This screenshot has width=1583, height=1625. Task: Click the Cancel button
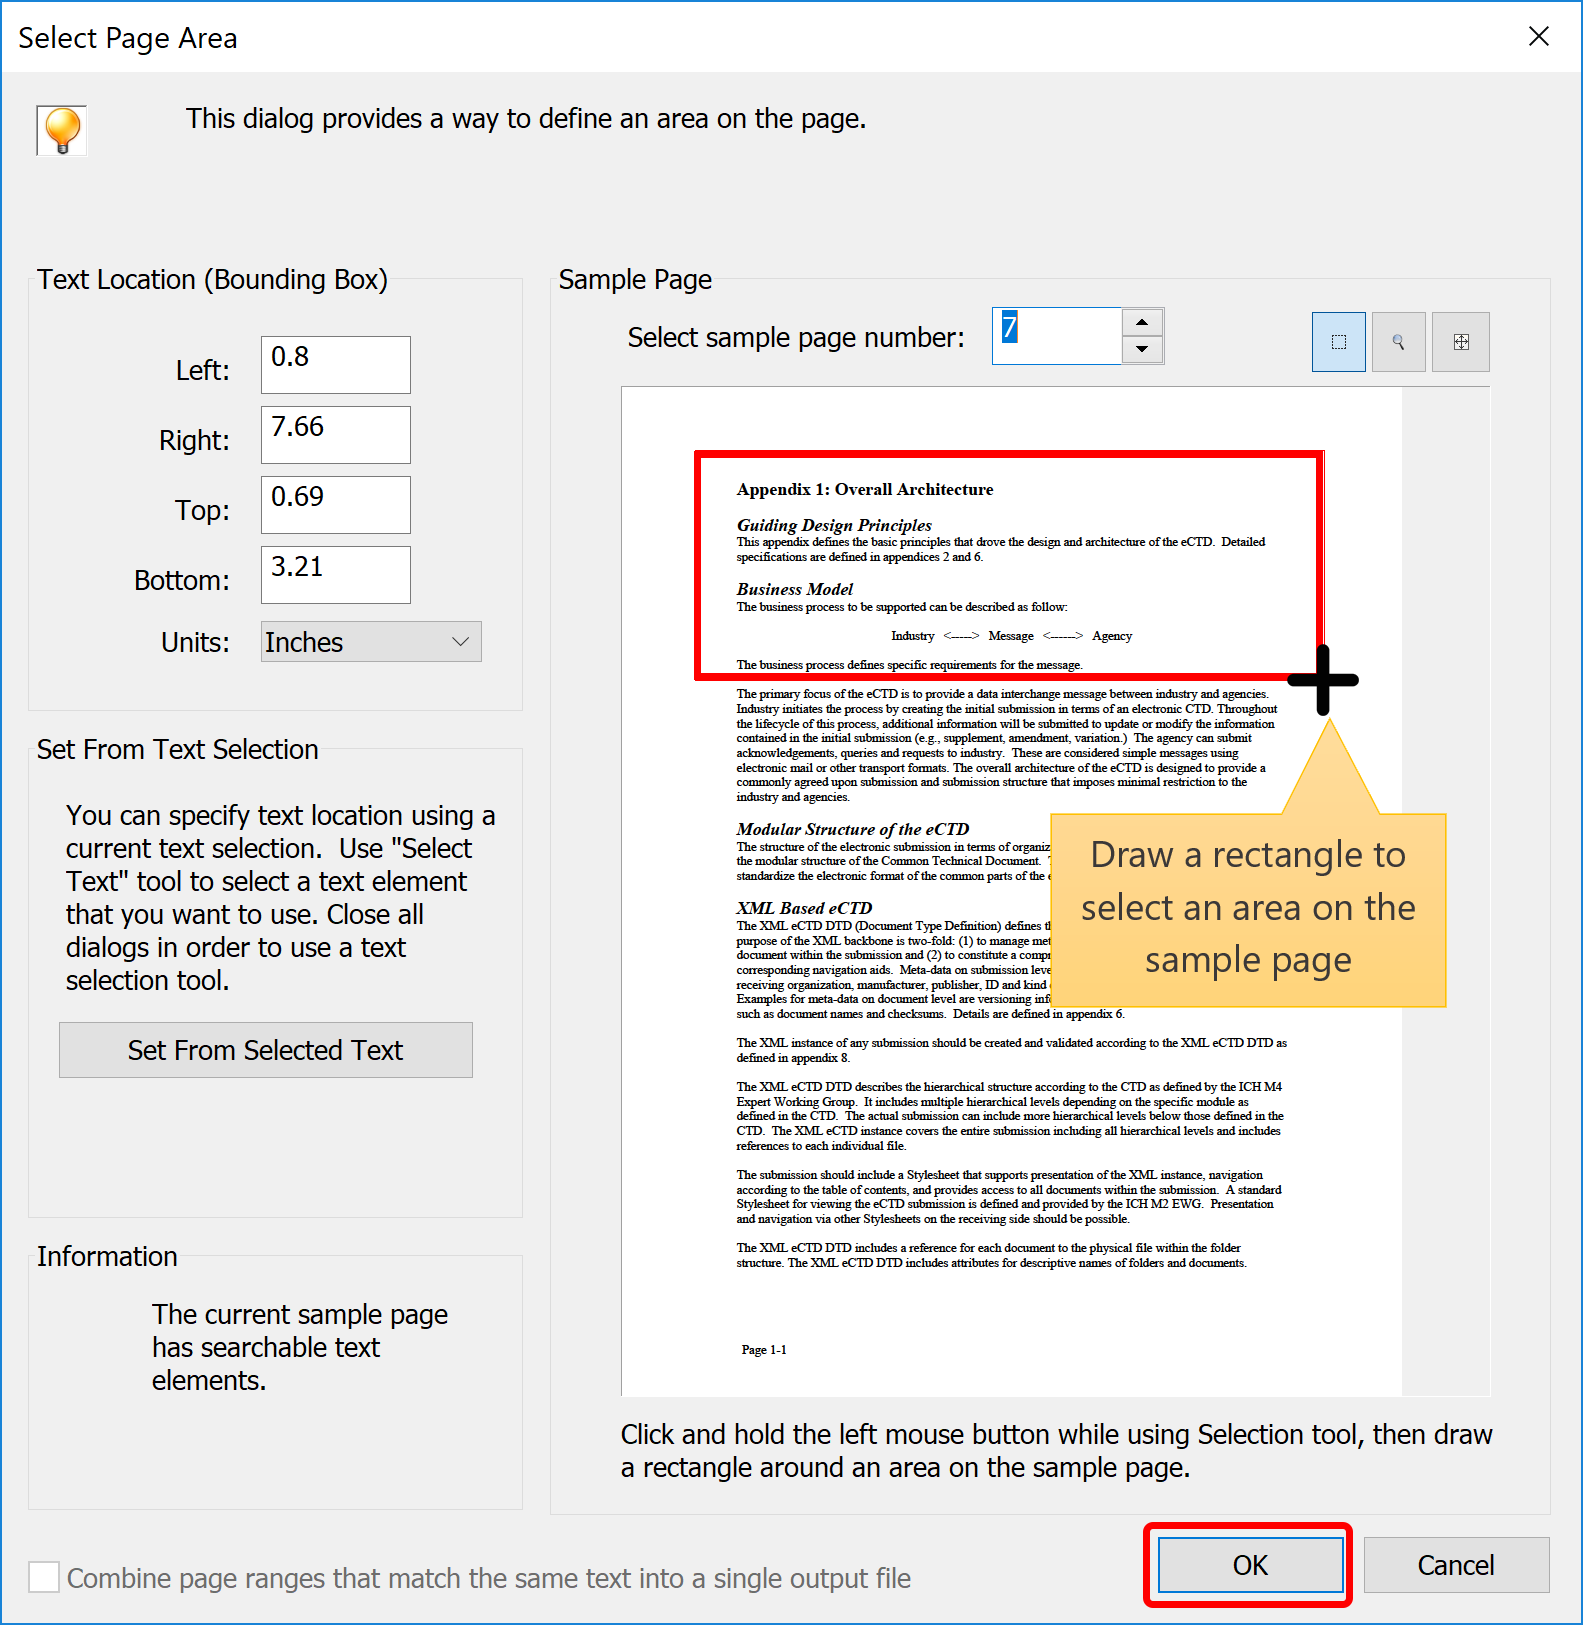pos(1456,1565)
